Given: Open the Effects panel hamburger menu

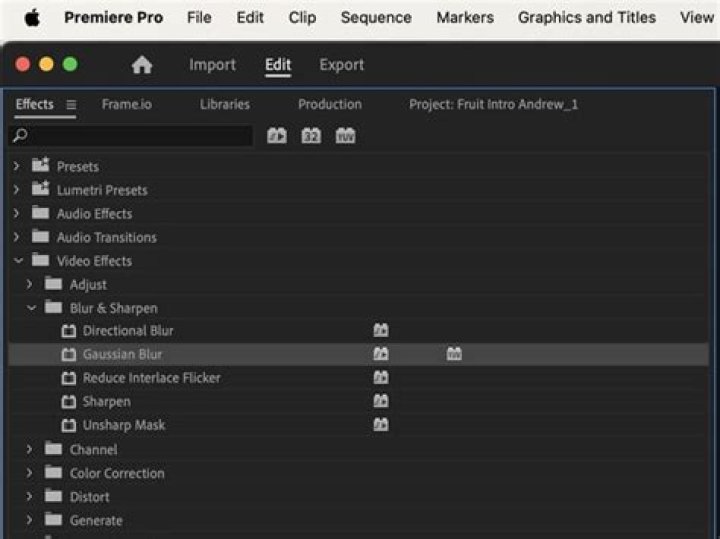Looking at the screenshot, I should coord(71,105).
